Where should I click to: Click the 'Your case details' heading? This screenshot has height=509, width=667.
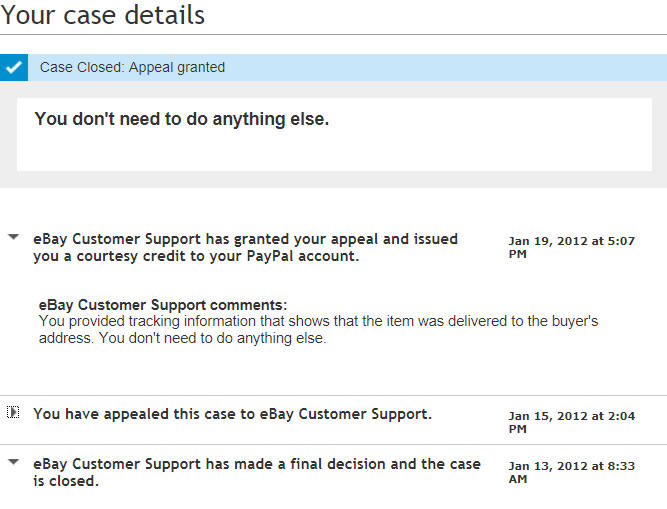click(103, 16)
